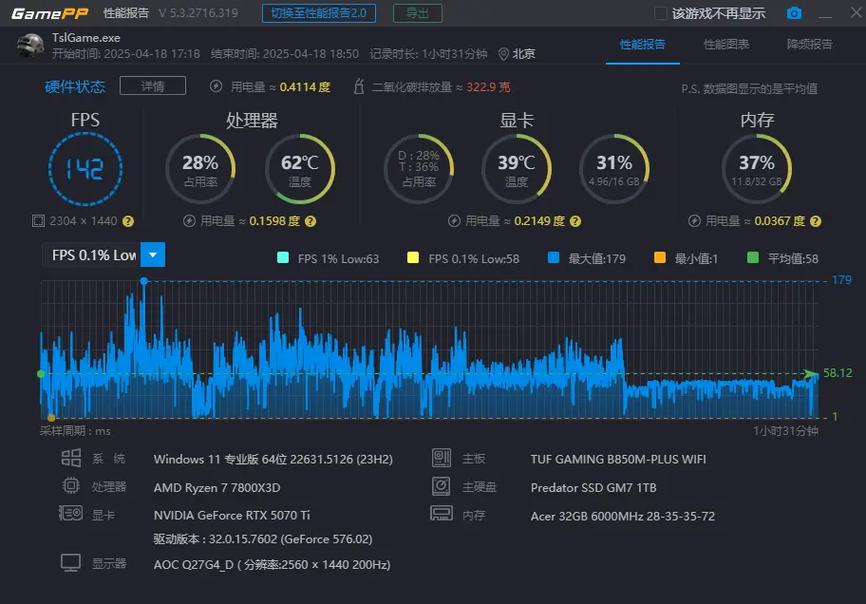Click the carbon dioxide emission bottle icon
Viewport: 866px width, 604px height.
(359, 87)
